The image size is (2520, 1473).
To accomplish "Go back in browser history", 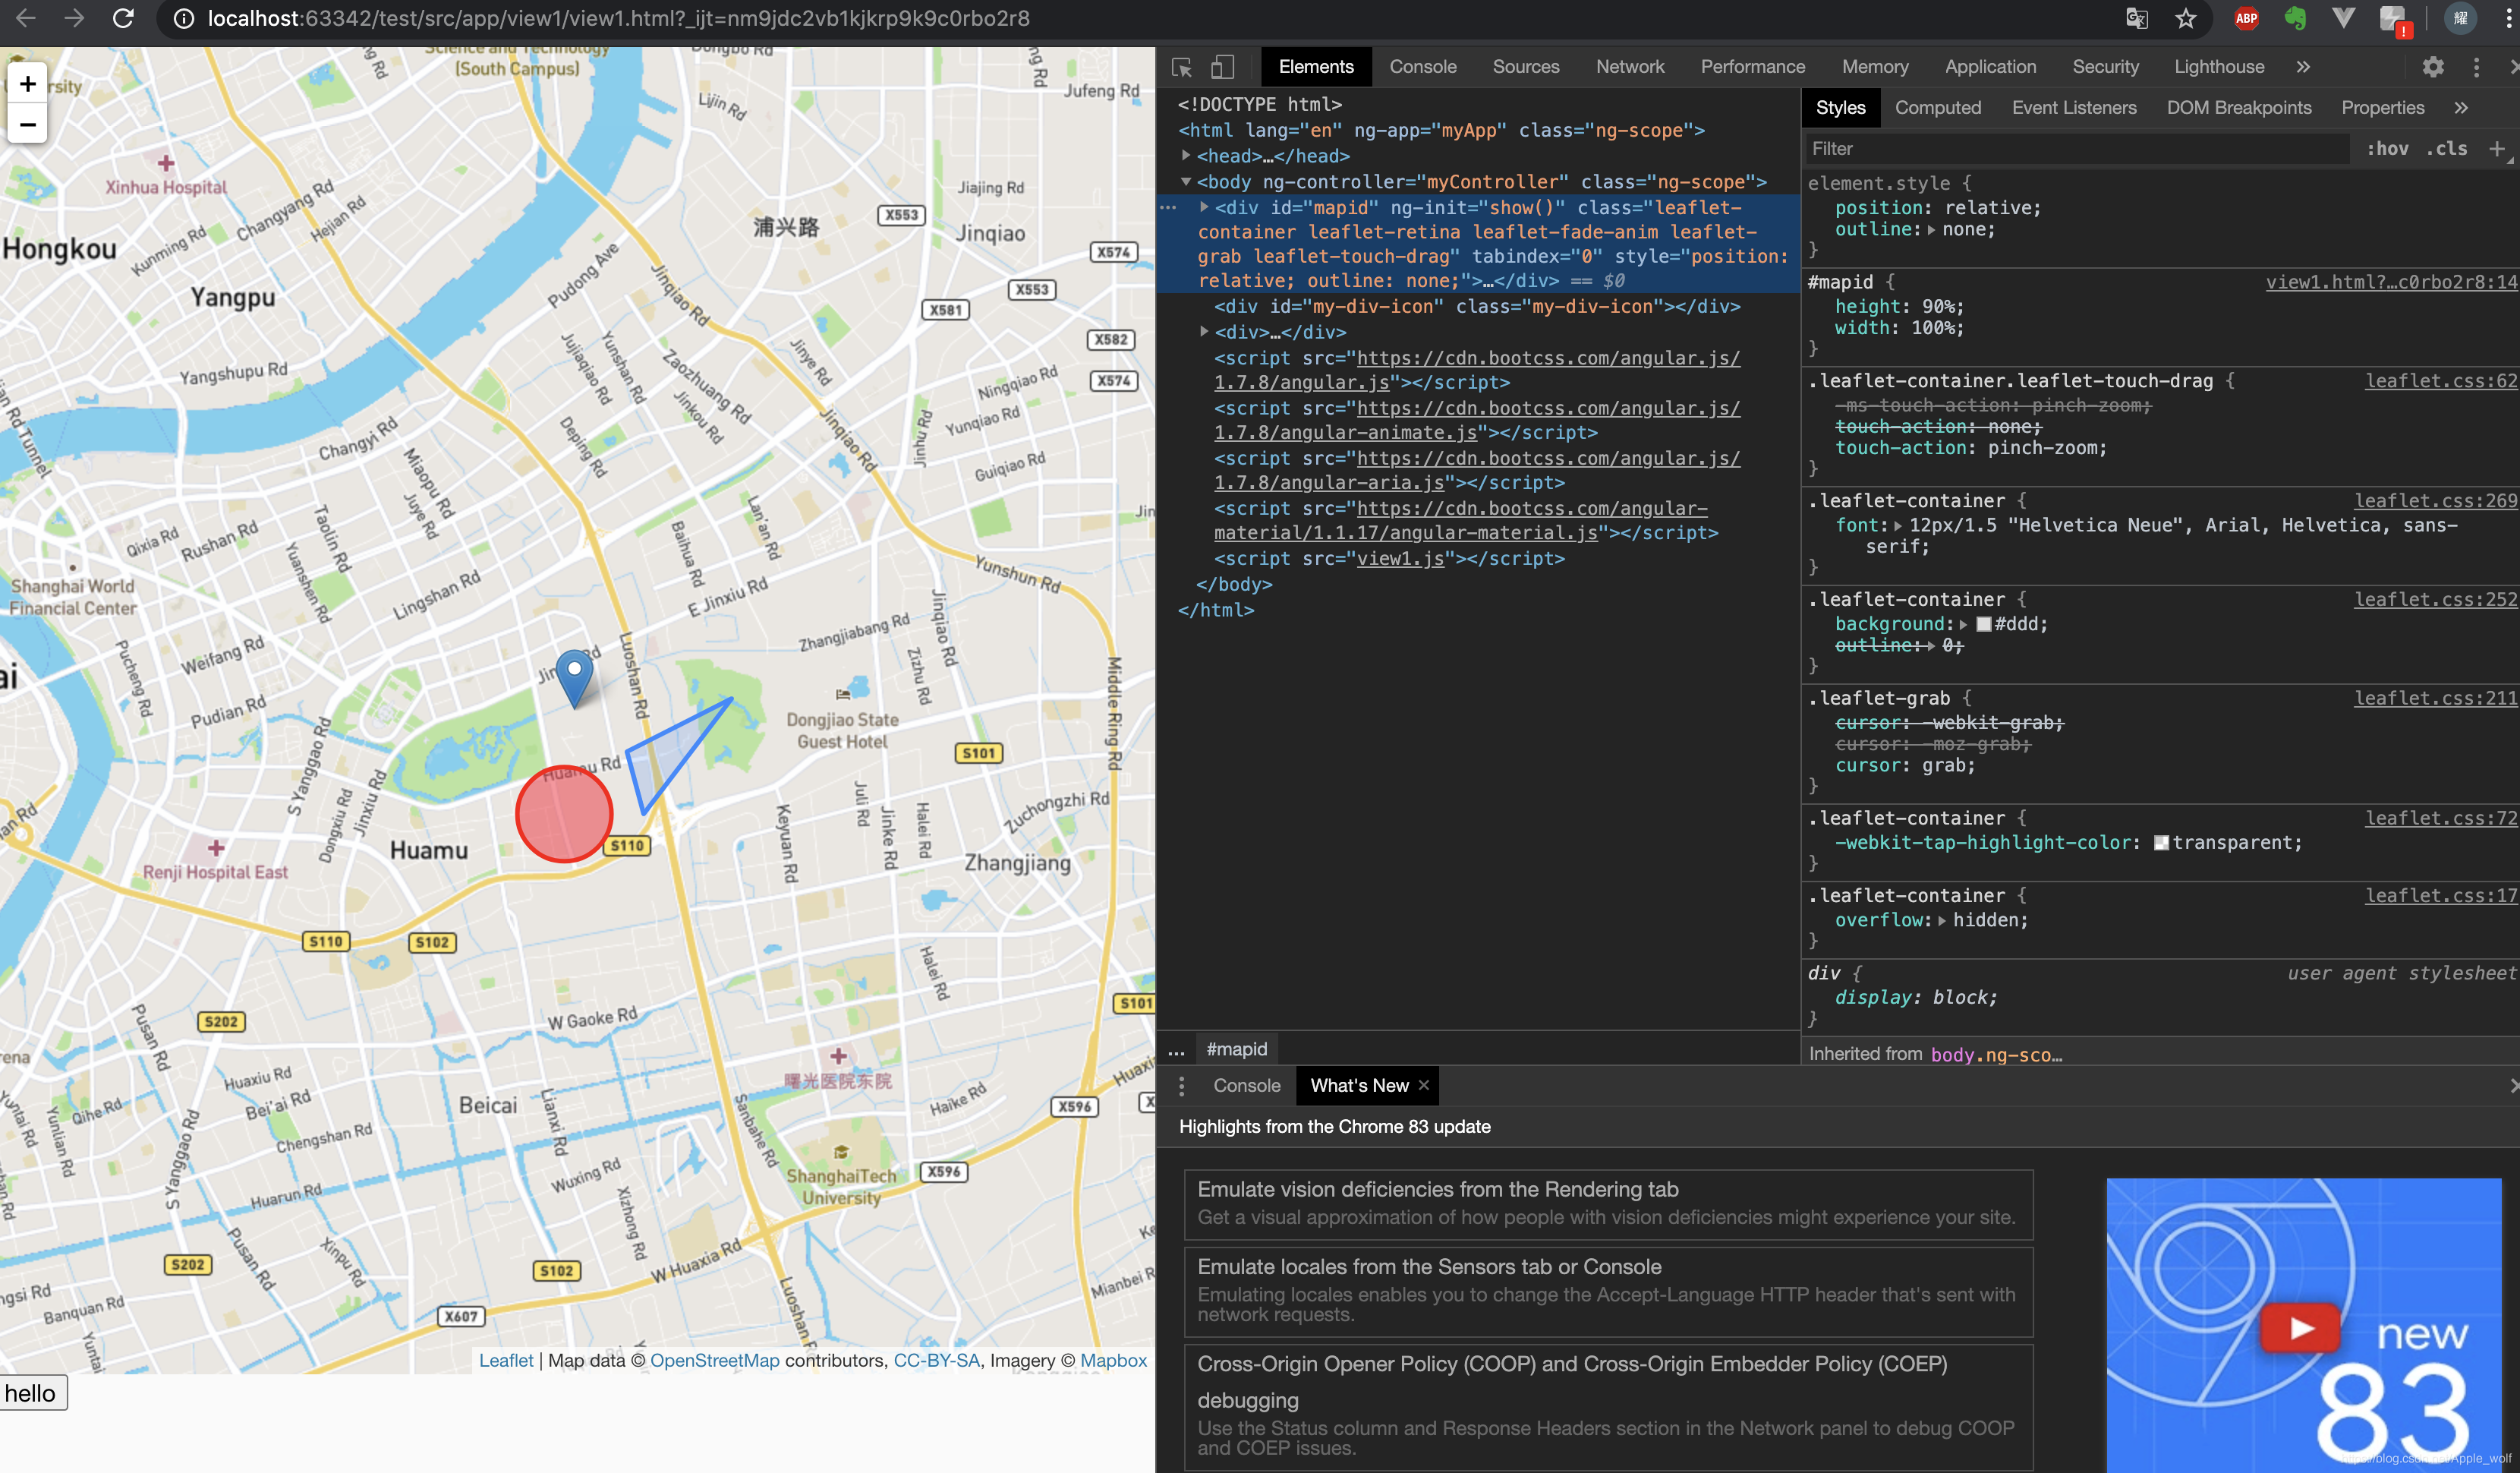I will (x=26, y=18).
